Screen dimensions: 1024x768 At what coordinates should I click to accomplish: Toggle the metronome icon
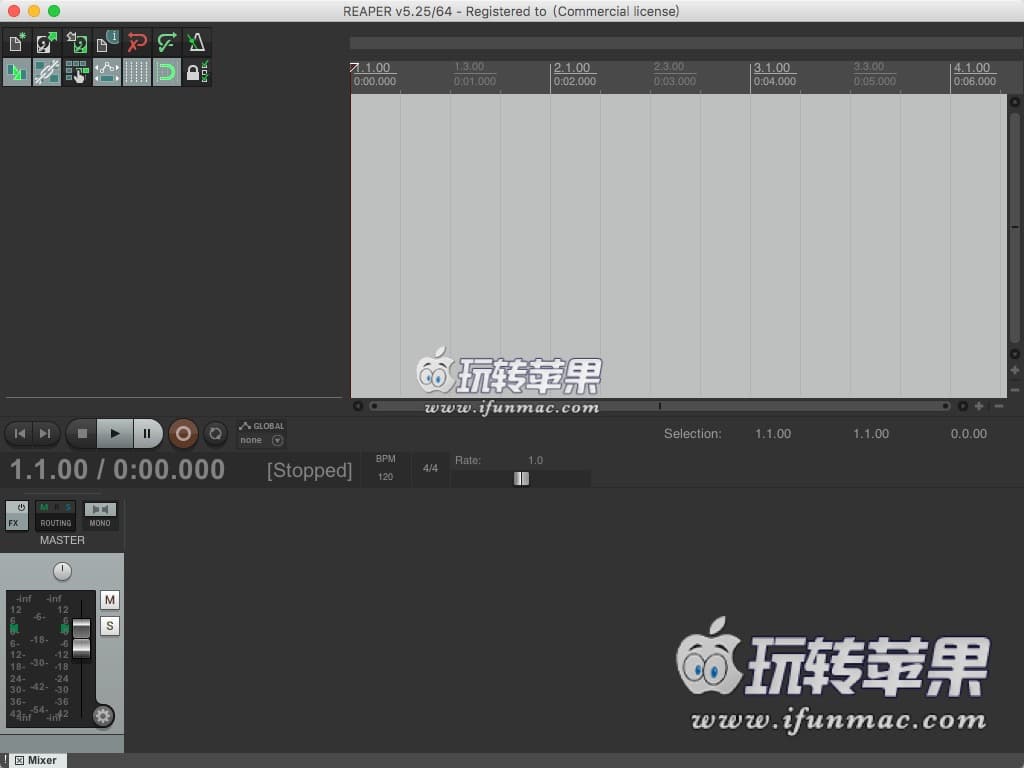pos(197,42)
